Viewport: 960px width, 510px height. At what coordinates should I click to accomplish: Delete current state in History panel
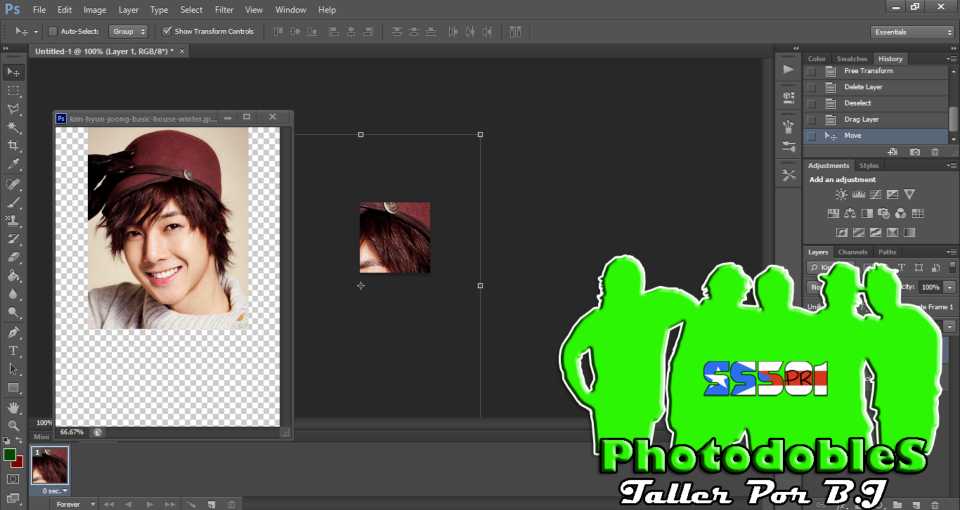935,152
